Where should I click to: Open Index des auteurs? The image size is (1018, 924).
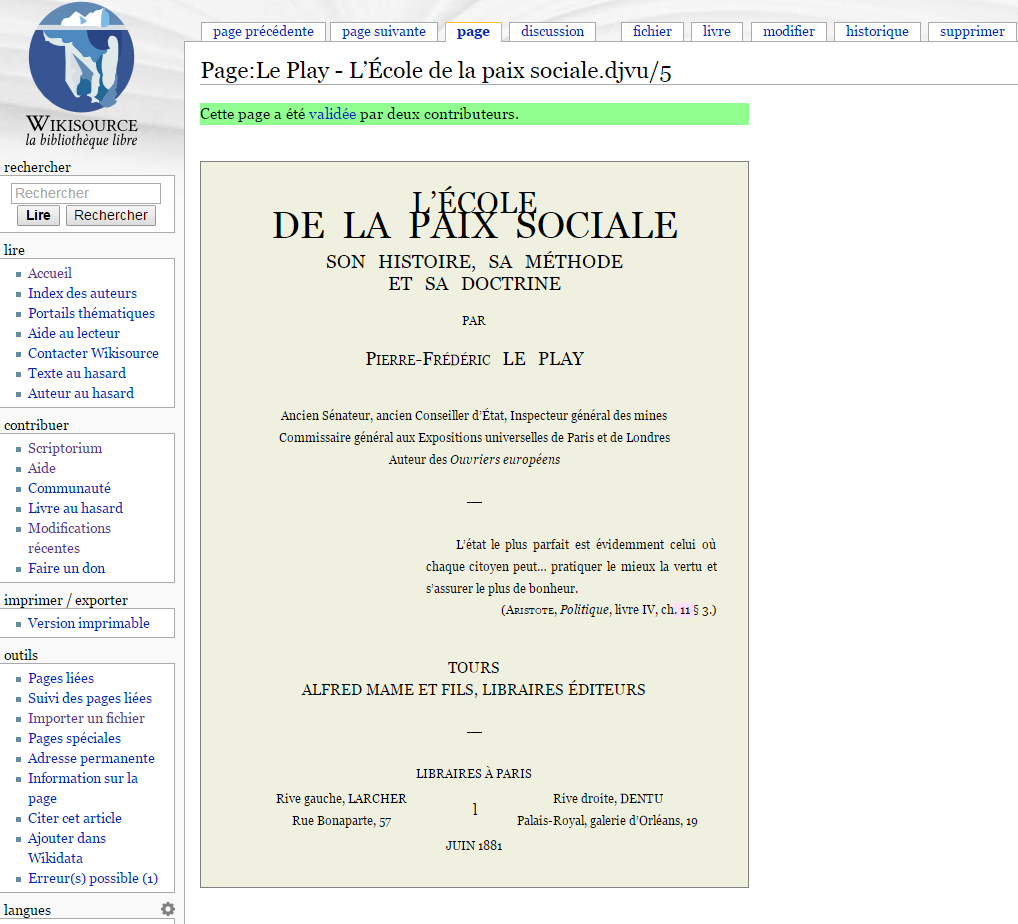(x=82, y=293)
